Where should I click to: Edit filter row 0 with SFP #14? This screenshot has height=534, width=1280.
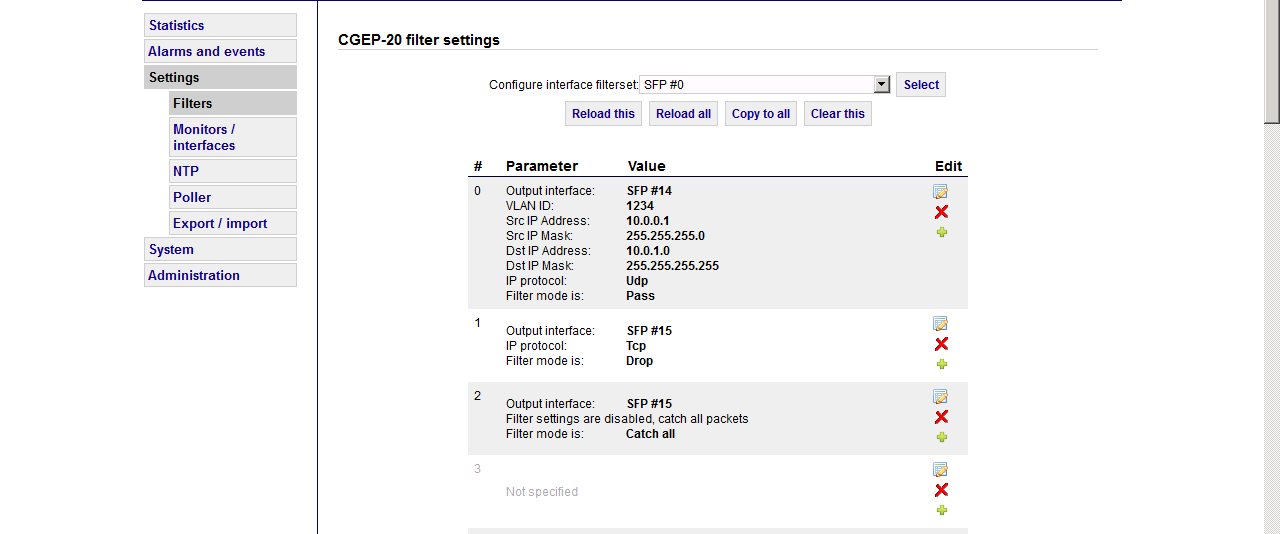(x=940, y=191)
